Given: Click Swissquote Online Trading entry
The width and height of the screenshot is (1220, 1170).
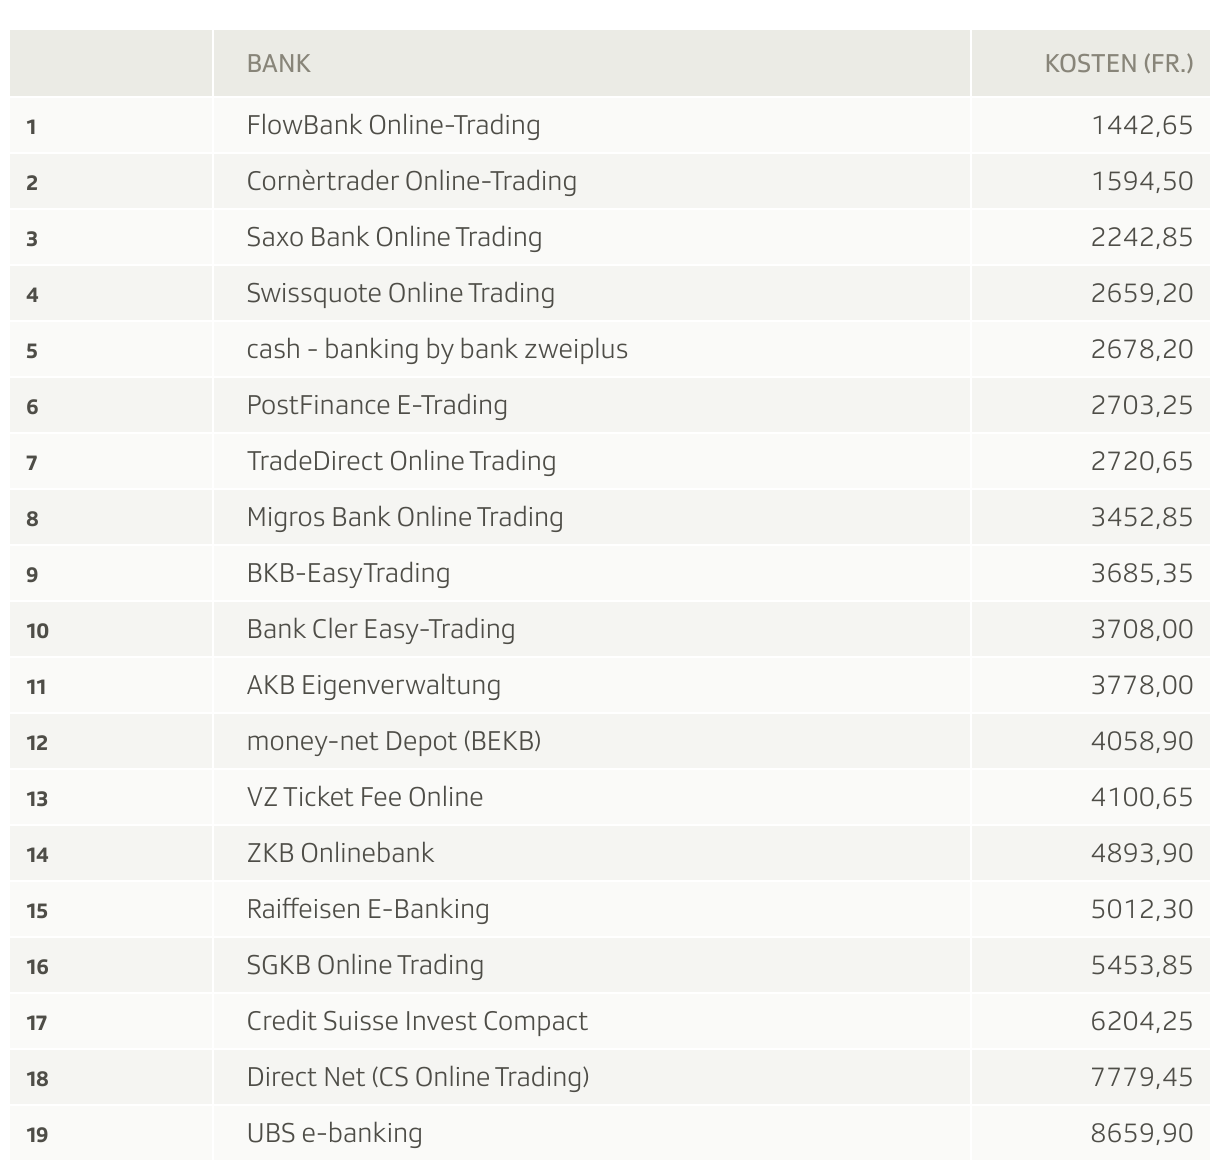Looking at the screenshot, I should [x=400, y=293].
